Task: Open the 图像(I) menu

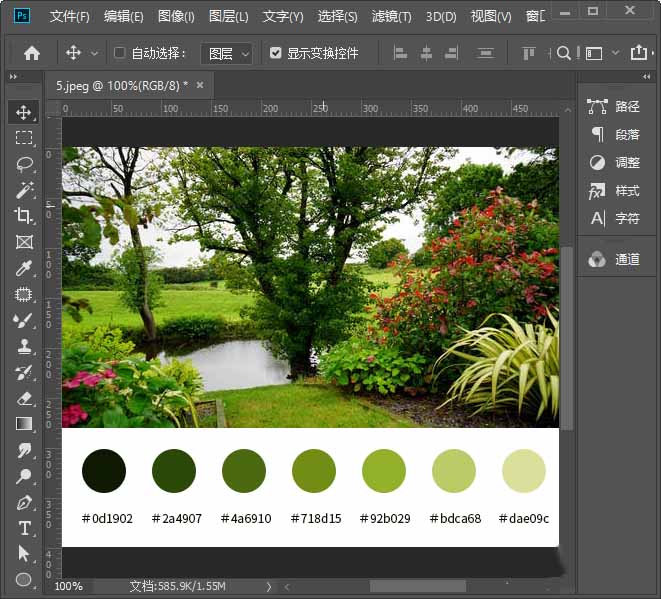Action: click(x=176, y=16)
